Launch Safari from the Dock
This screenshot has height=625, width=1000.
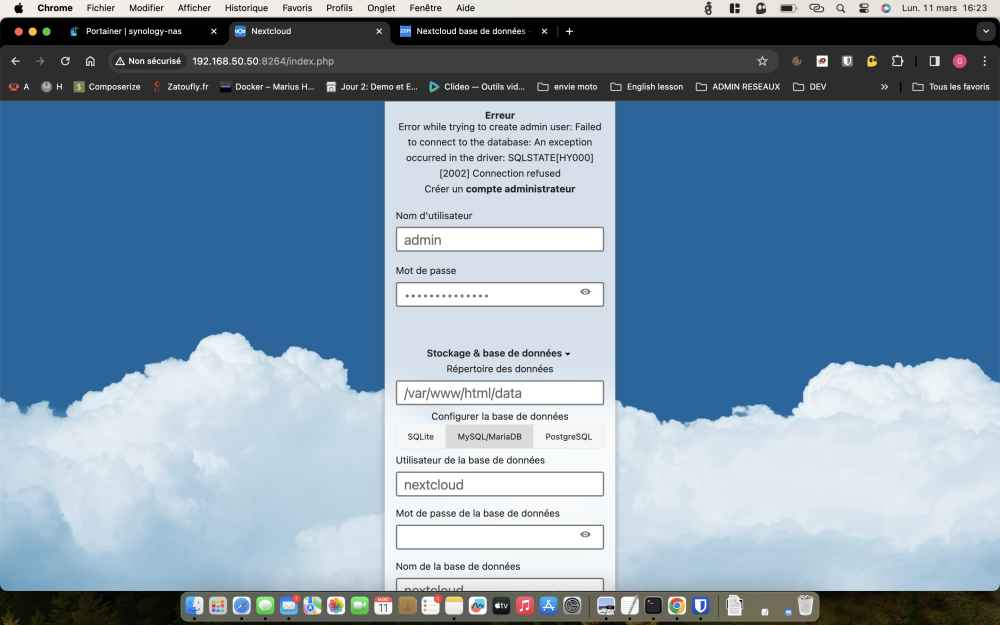click(241, 605)
